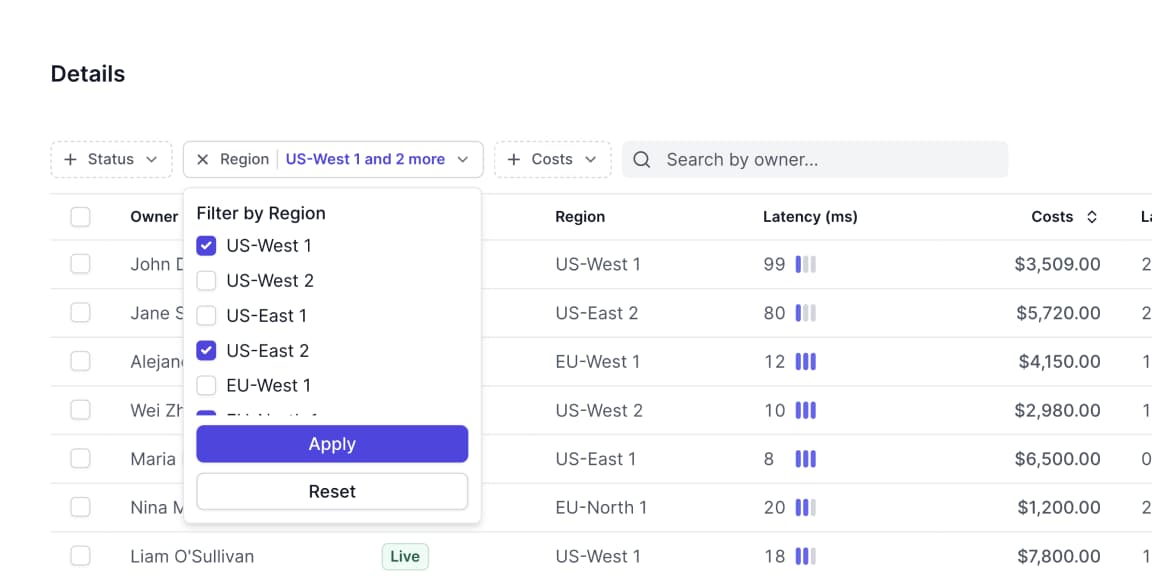The image size is (1152, 576).
Task: Toggle the select-all rows header checkbox
Action: coord(81,217)
